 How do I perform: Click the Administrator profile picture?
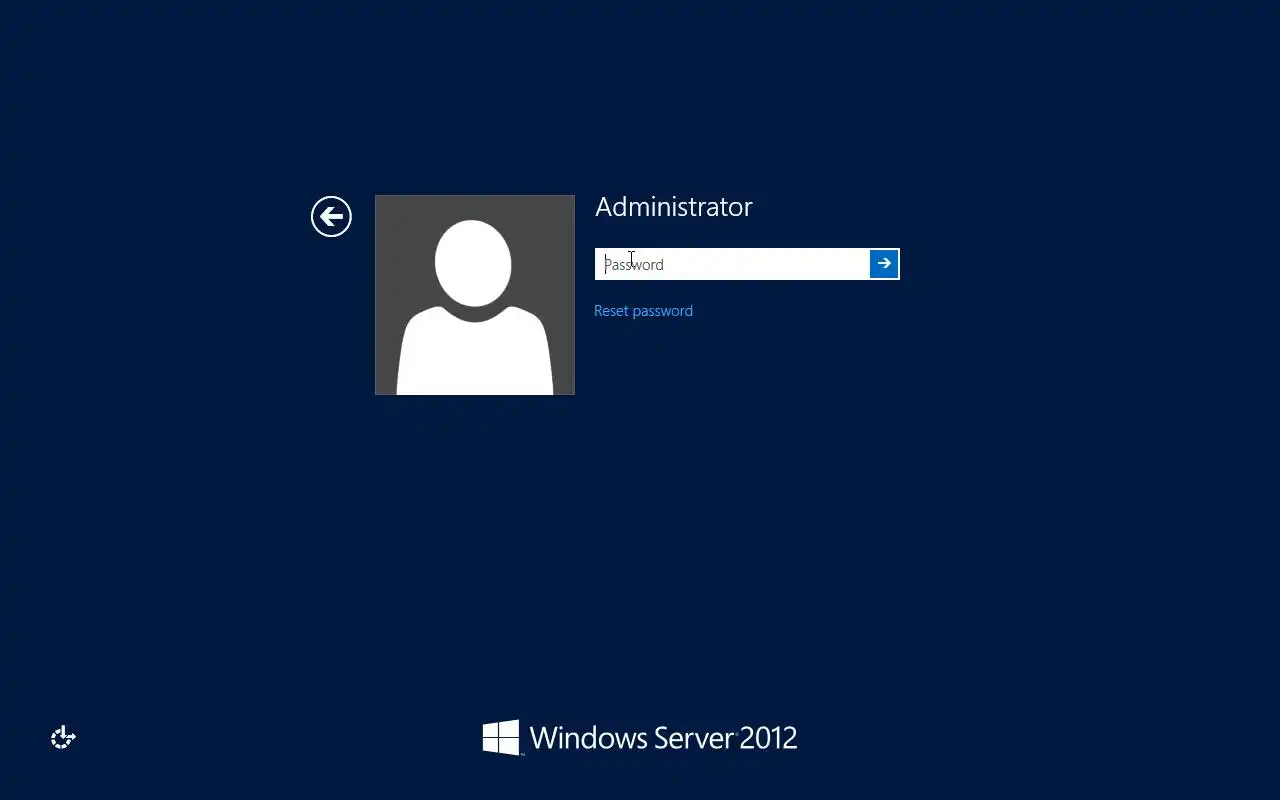pos(475,295)
